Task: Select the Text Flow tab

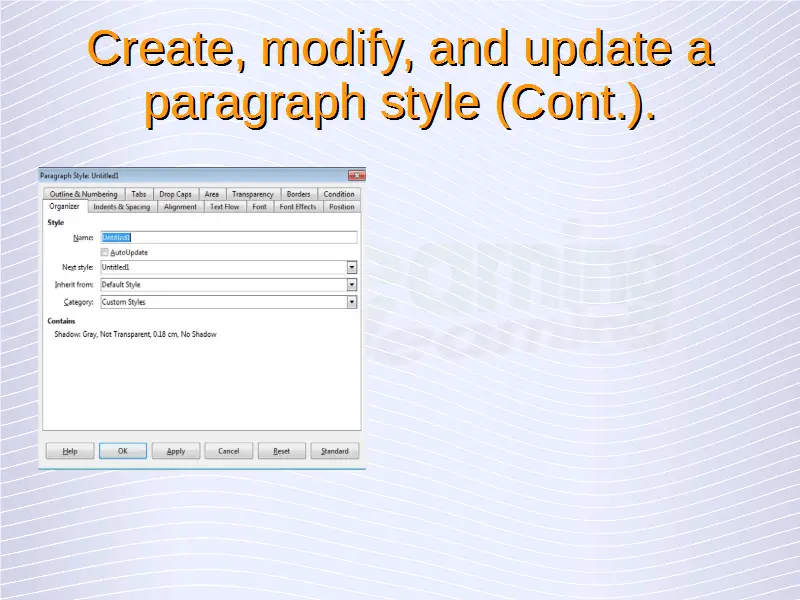Action: click(x=224, y=207)
